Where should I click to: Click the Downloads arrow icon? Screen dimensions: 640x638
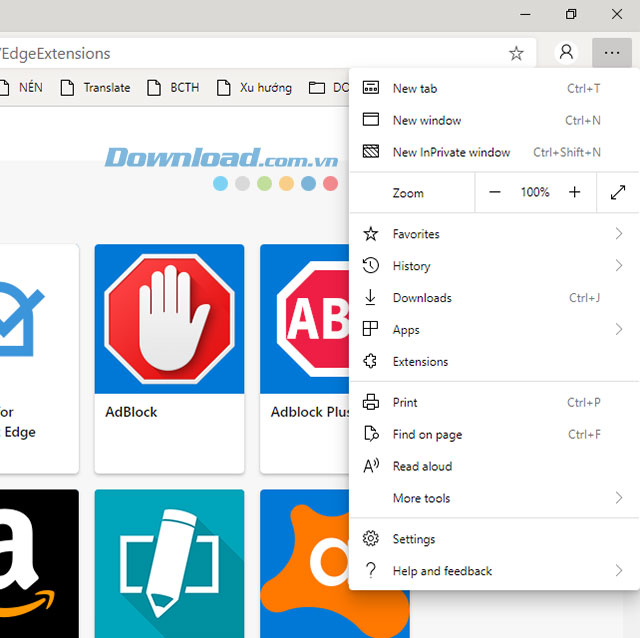coord(370,298)
